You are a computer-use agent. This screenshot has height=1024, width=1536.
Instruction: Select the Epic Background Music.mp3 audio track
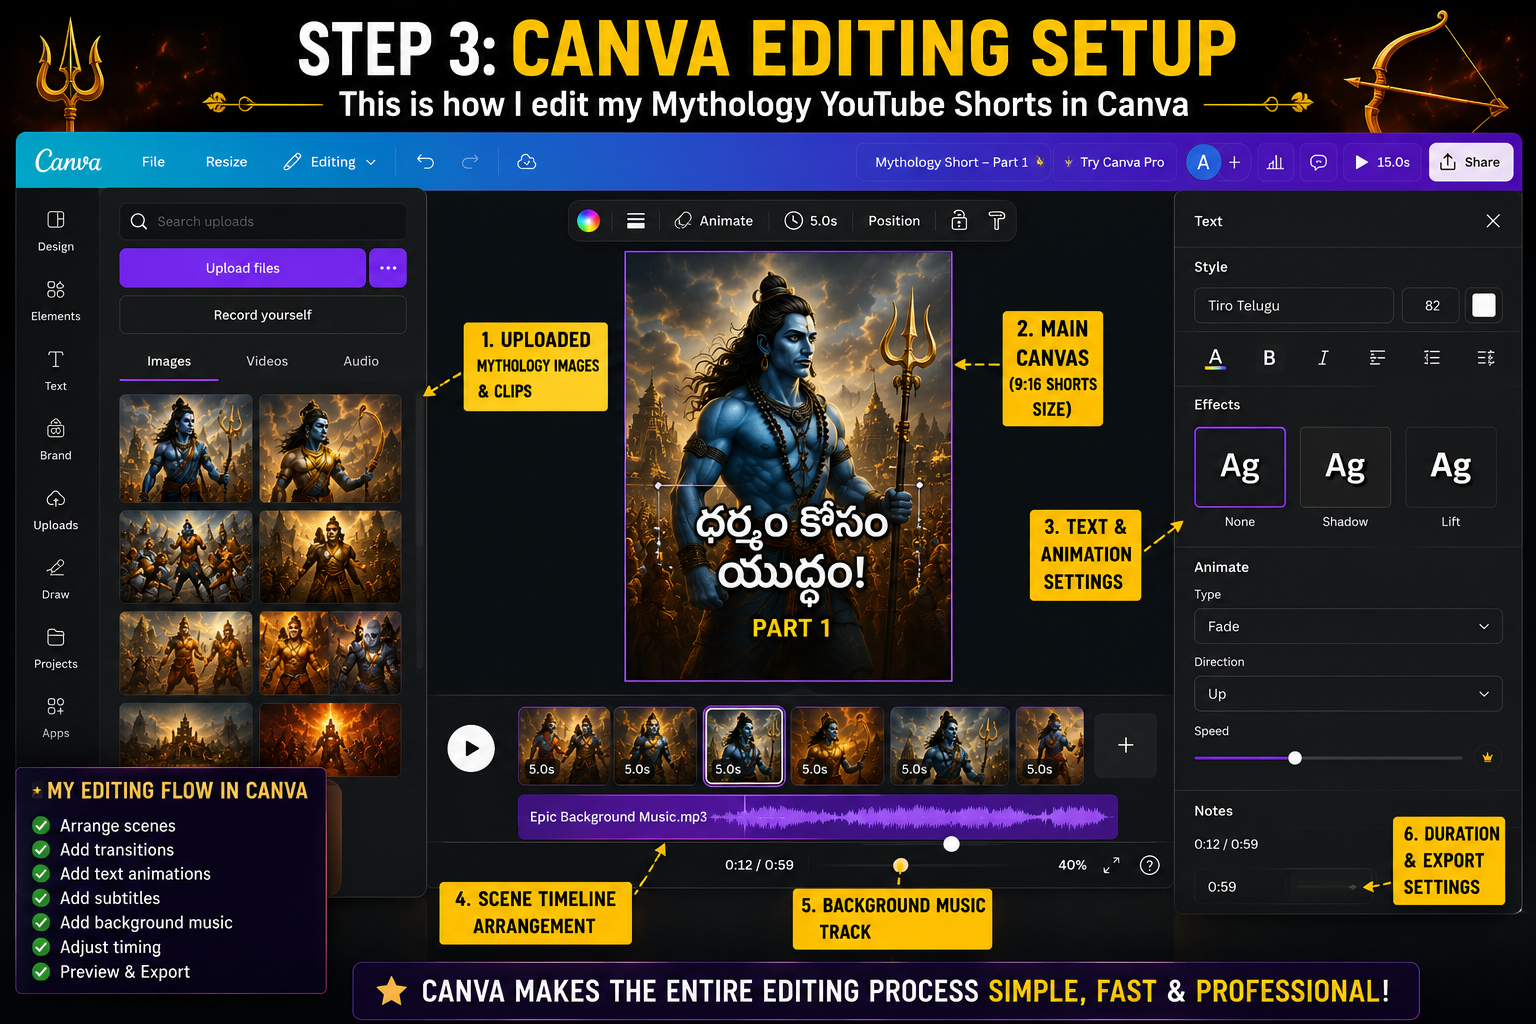(x=817, y=817)
